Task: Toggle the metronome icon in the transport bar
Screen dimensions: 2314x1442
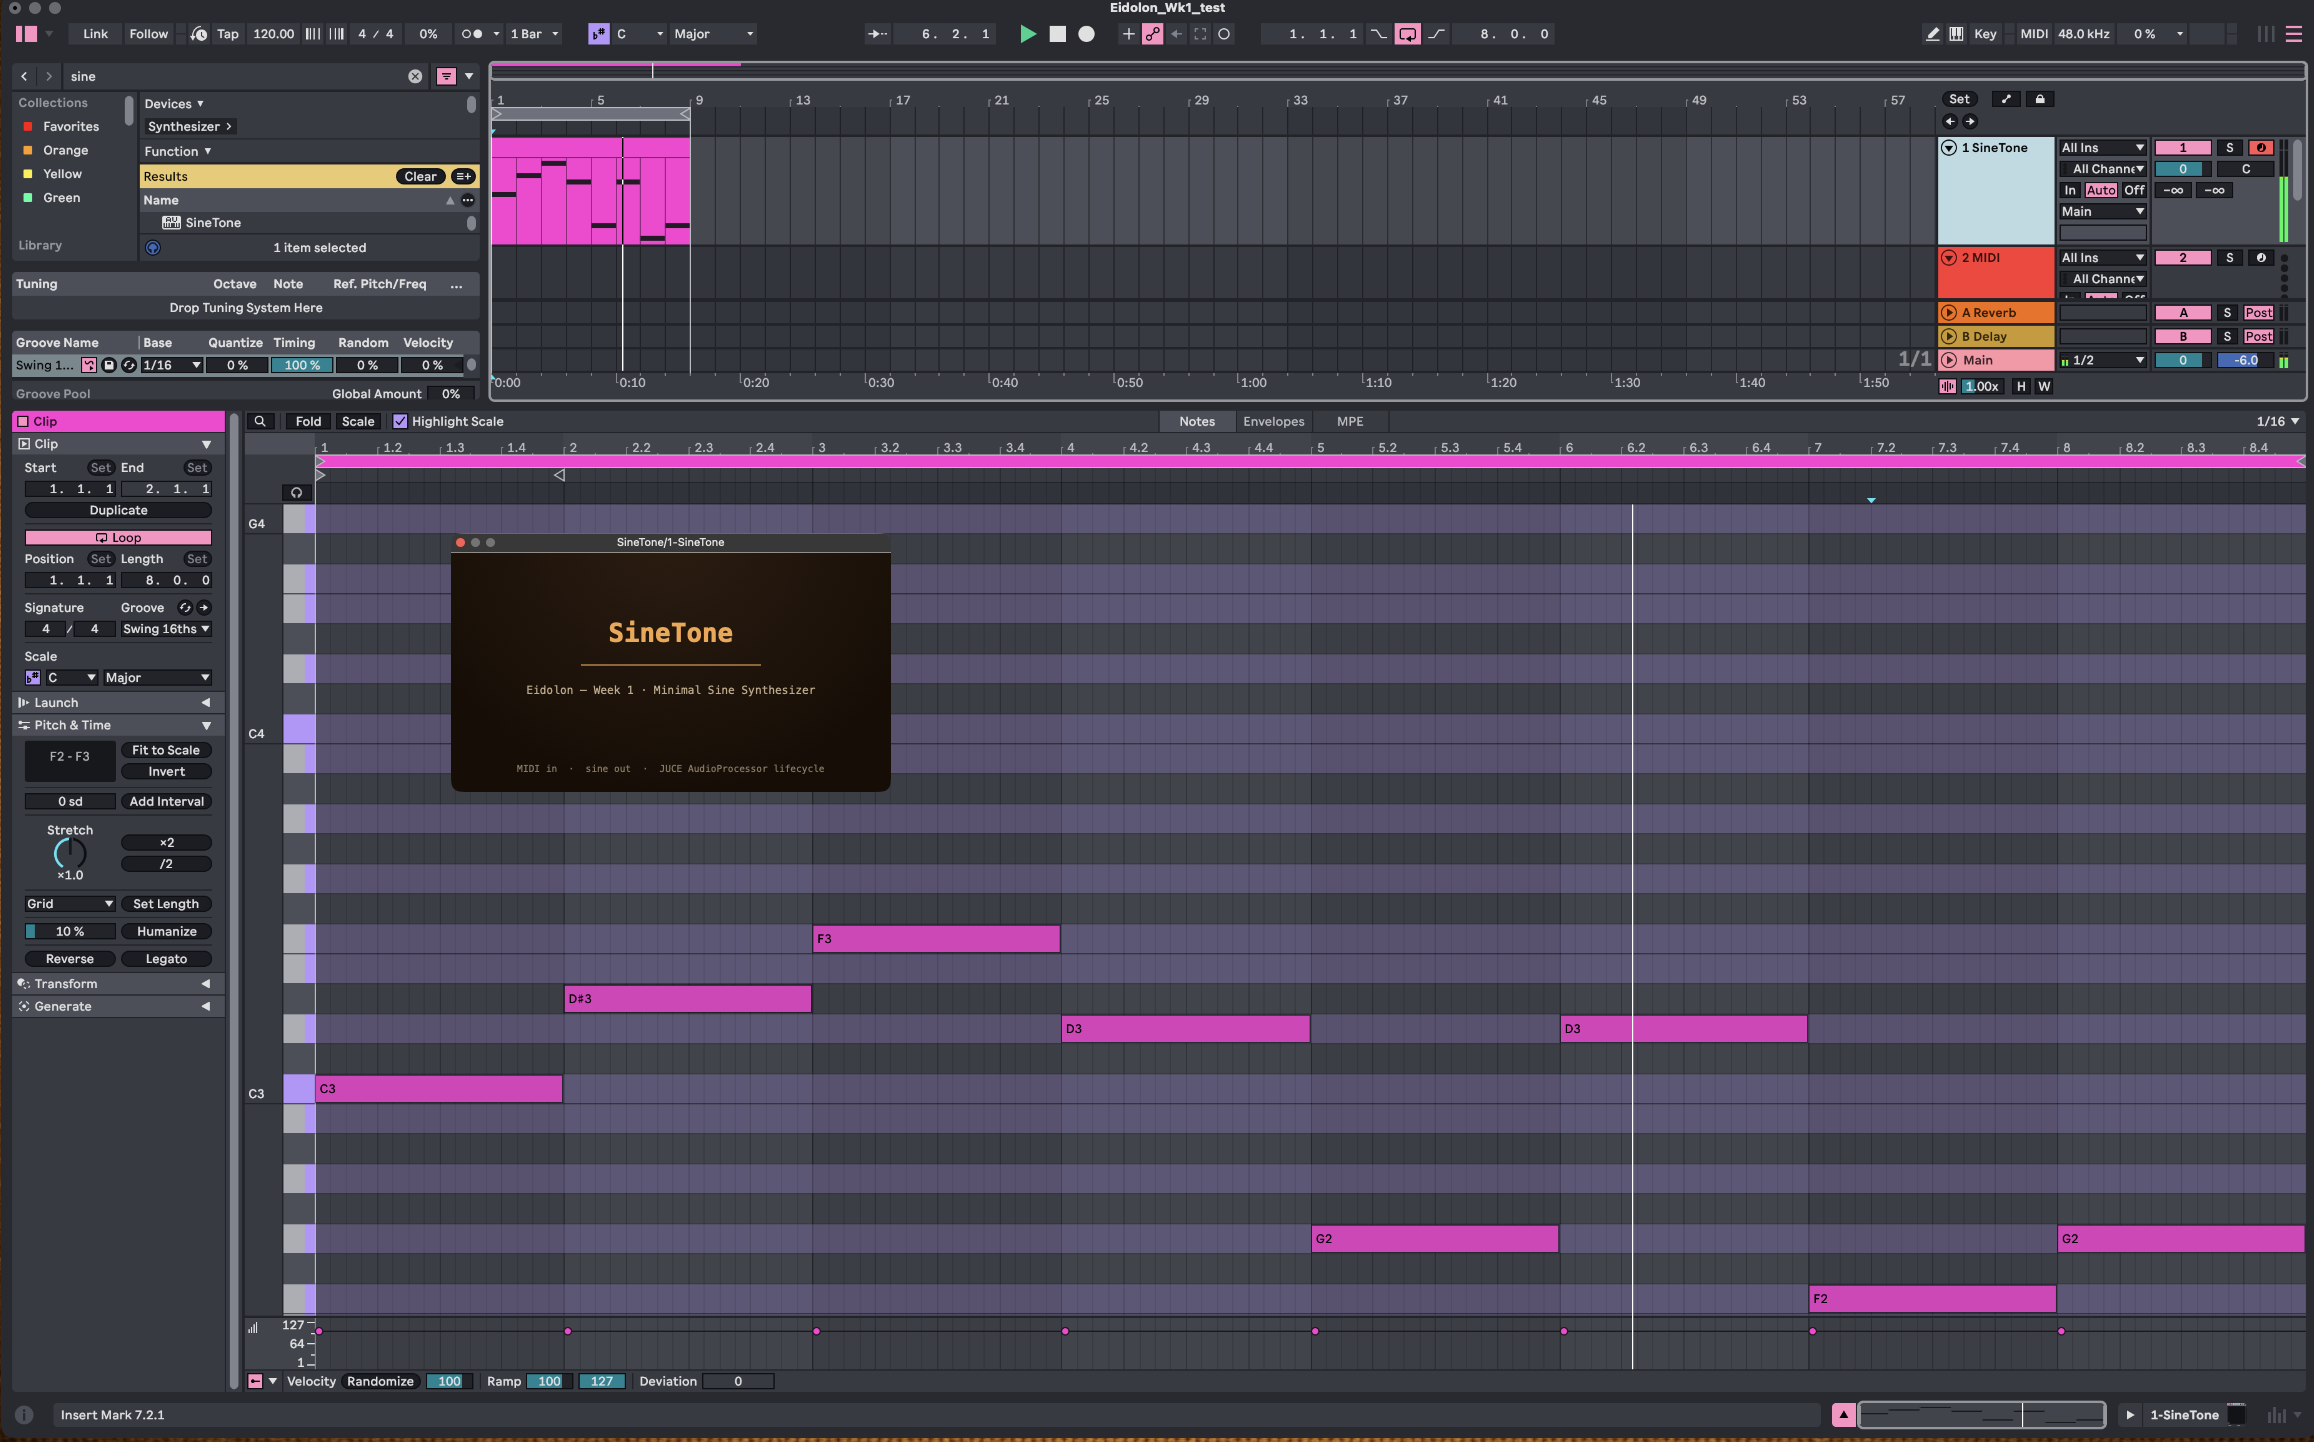Action: [471, 34]
